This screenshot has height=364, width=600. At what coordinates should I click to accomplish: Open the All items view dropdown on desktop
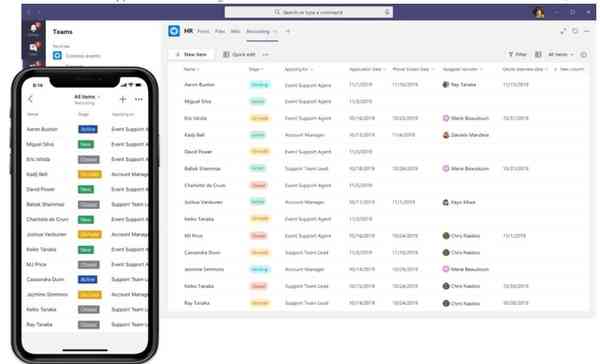[561, 54]
